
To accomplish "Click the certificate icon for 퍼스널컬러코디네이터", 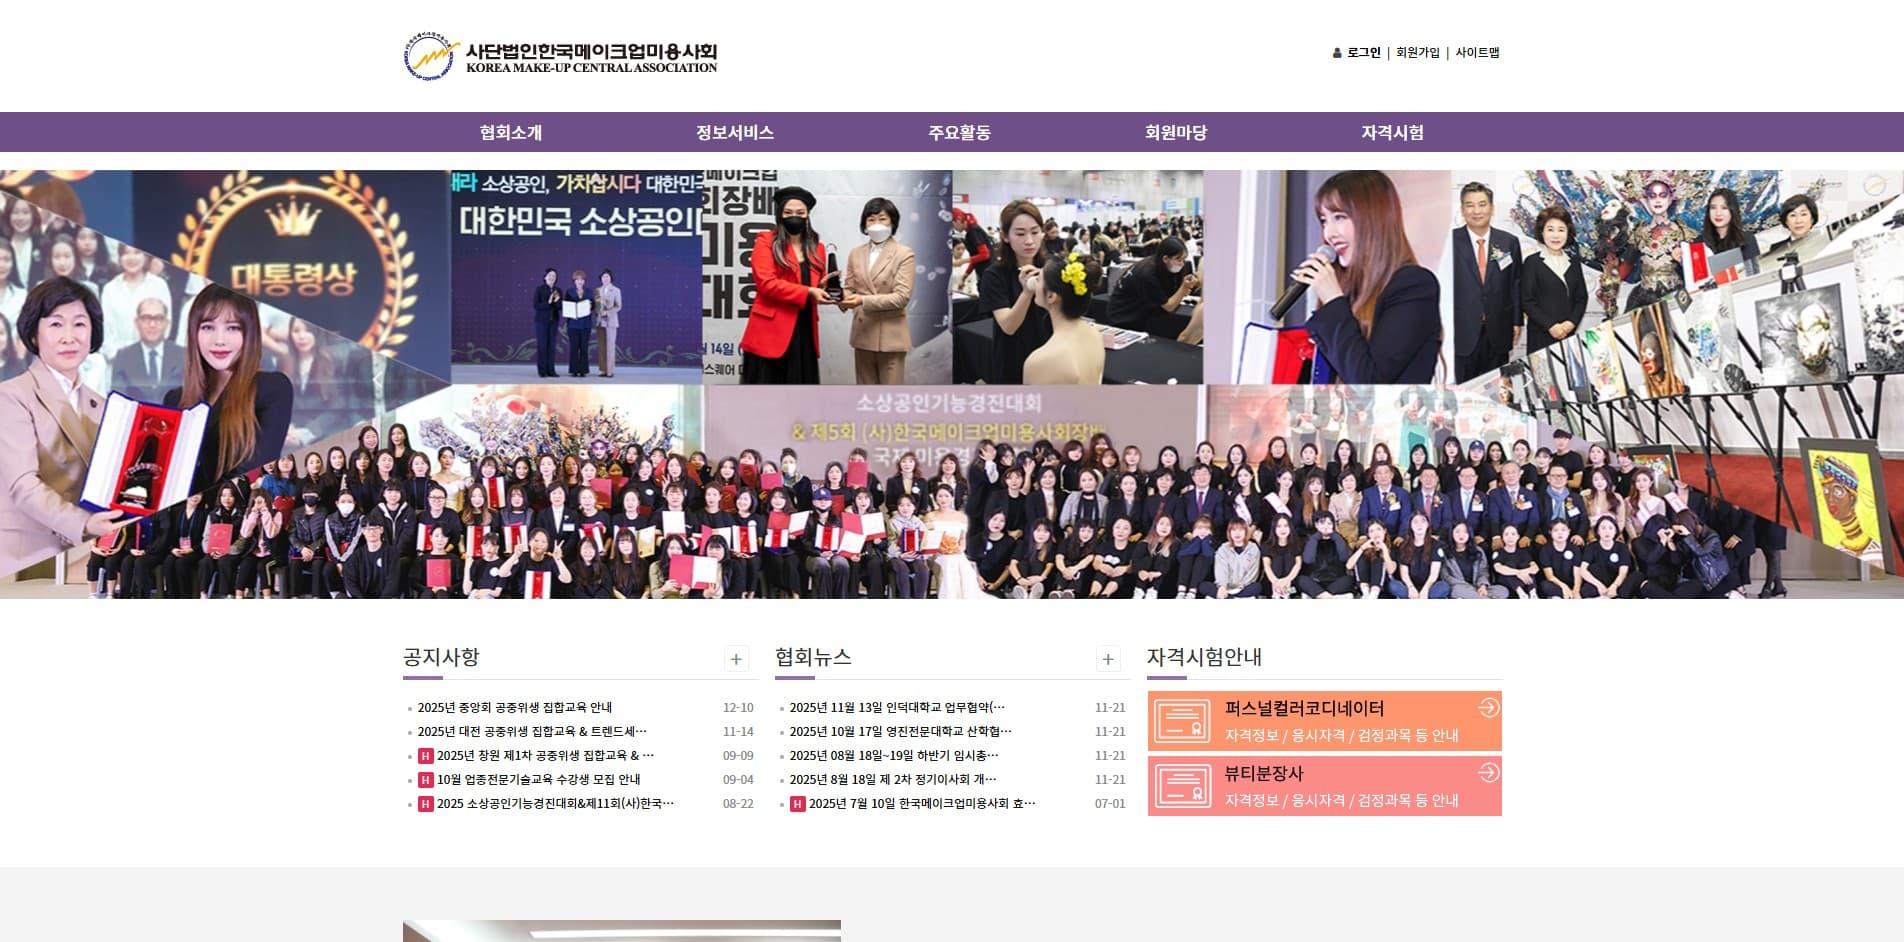I will coord(1182,721).
